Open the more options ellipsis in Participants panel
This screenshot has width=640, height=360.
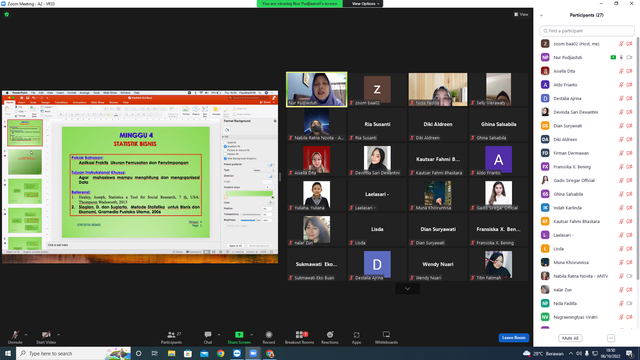pyautogui.click(x=611, y=338)
